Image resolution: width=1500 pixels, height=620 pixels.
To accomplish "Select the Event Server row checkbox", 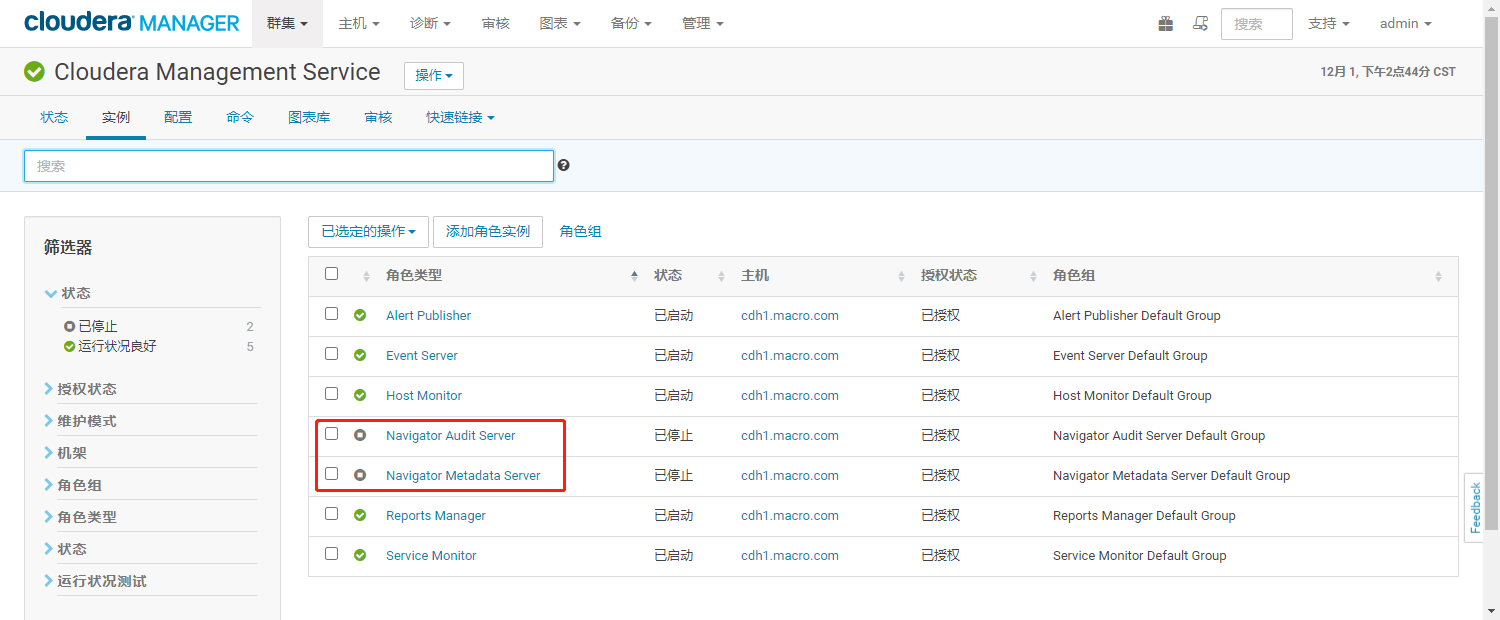I will (332, 354).
